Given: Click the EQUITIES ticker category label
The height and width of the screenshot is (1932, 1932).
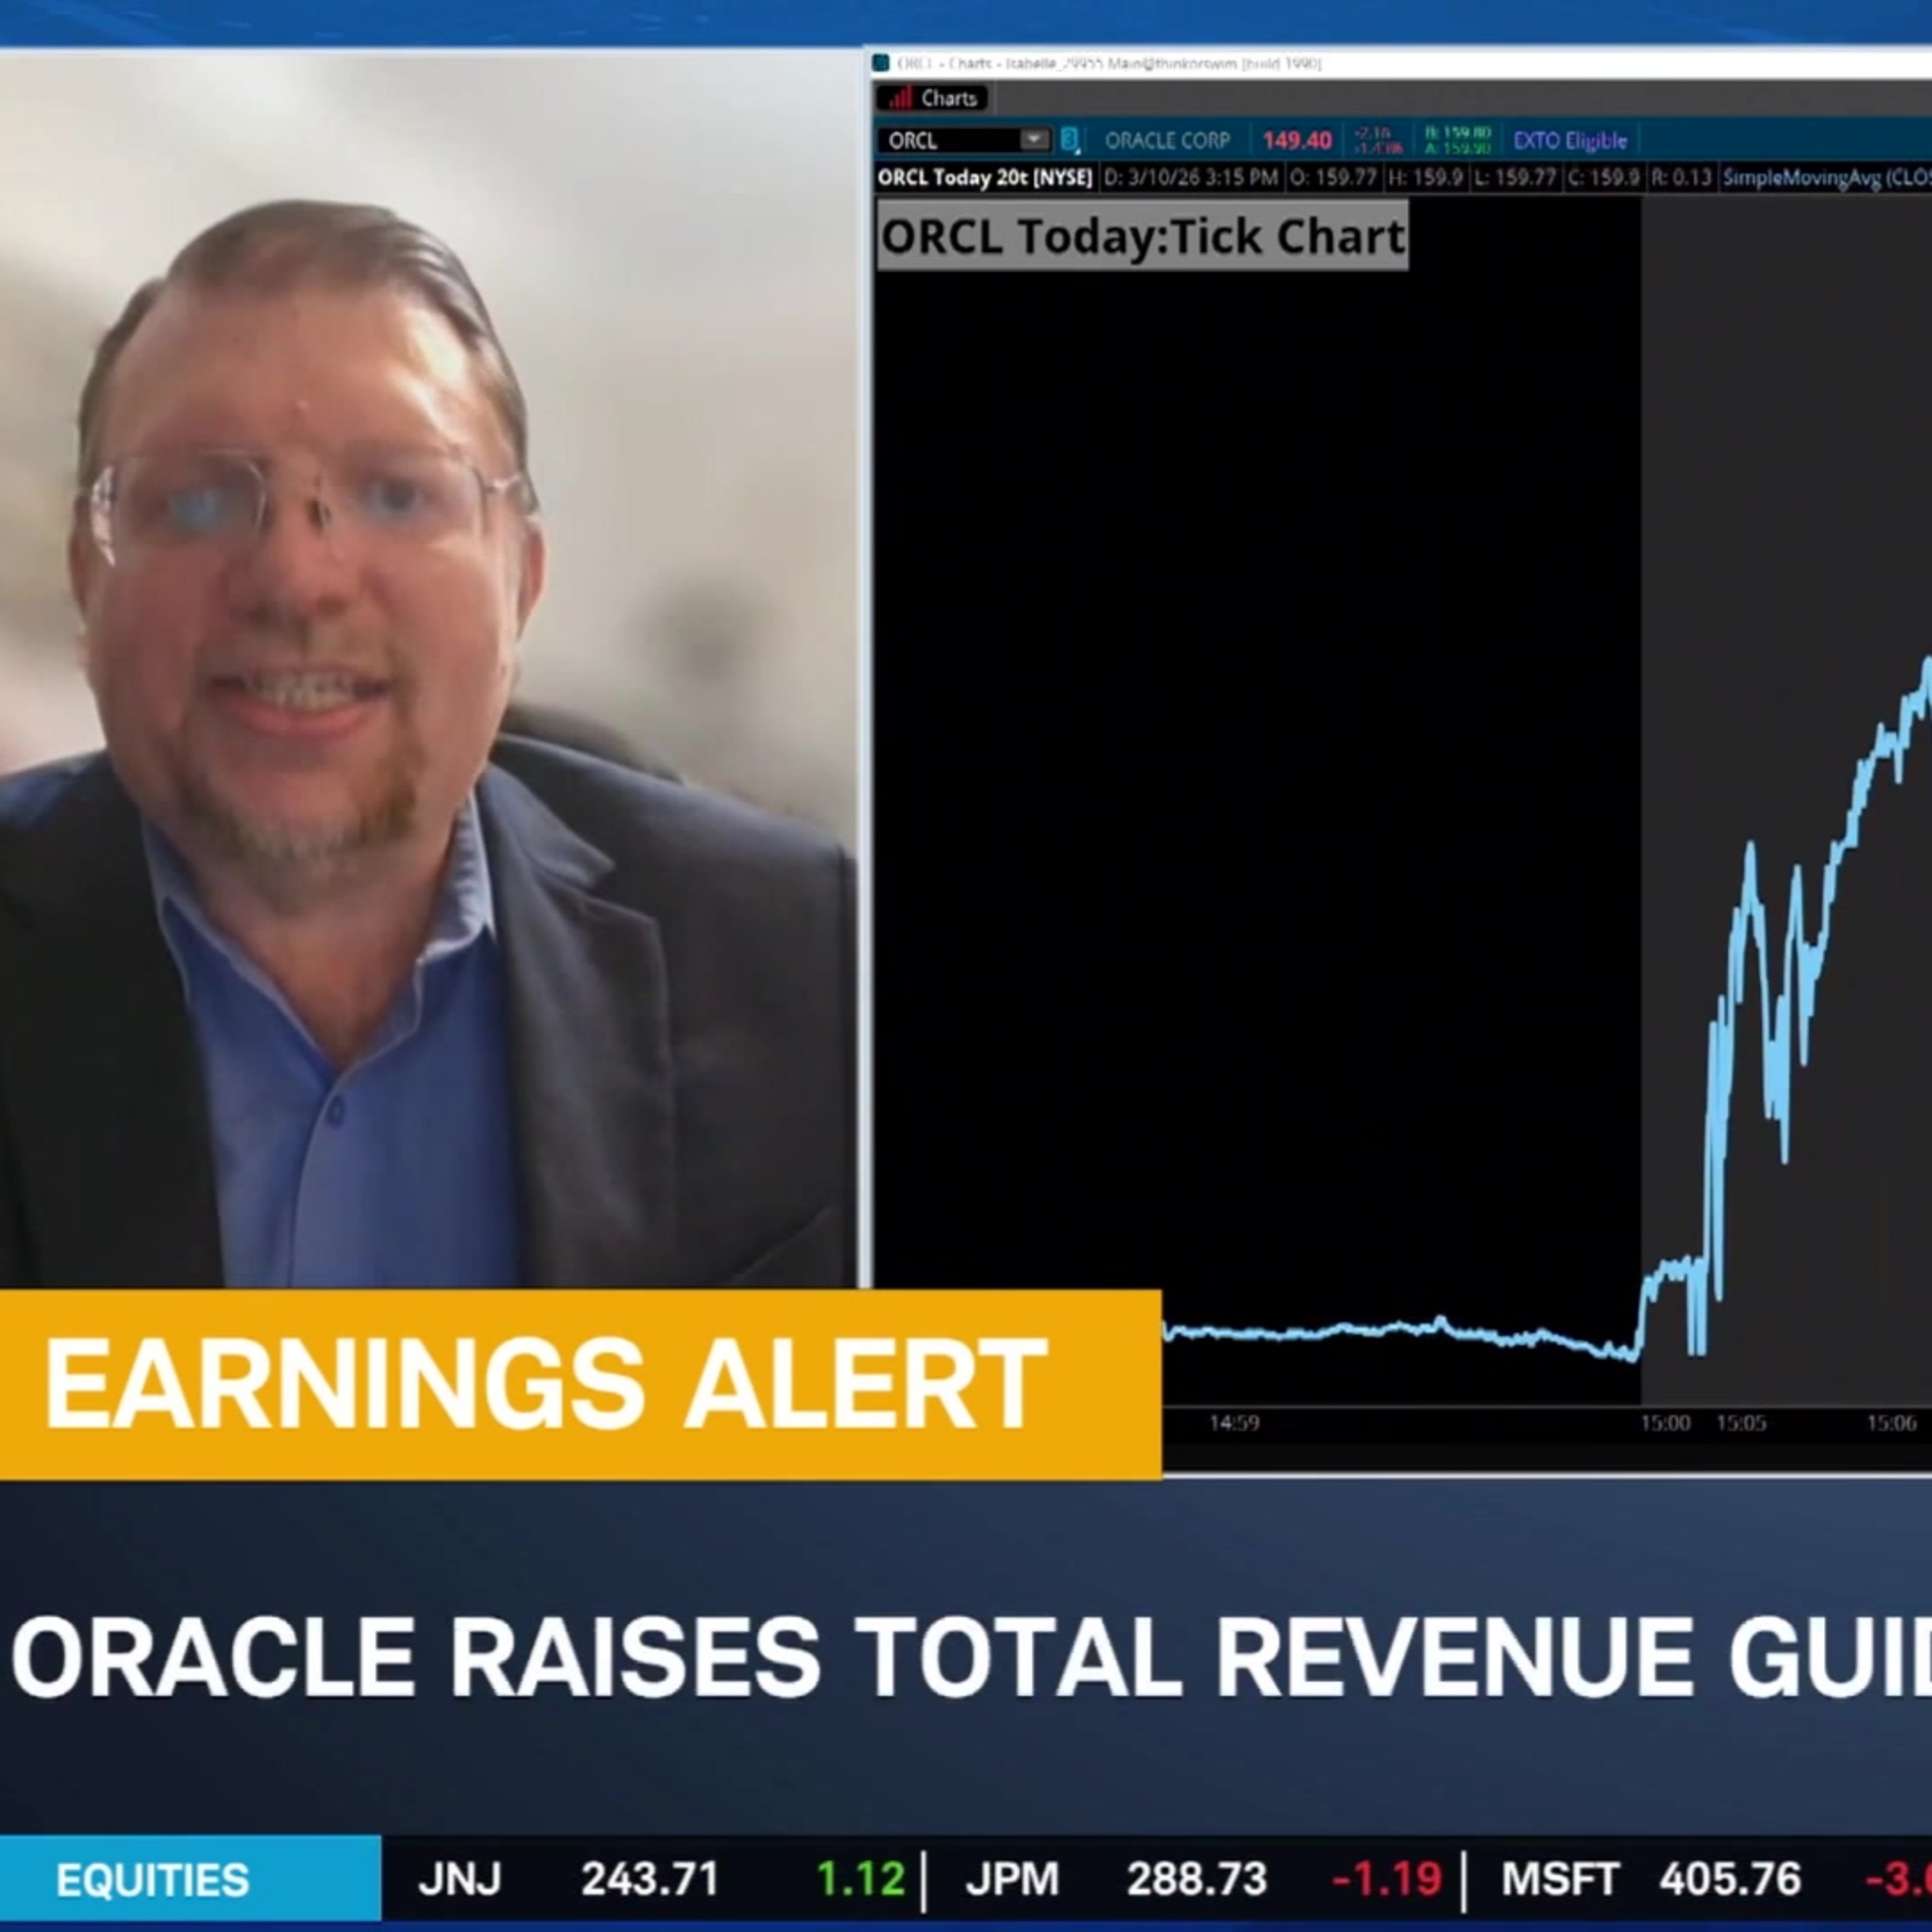Looking at the screenshot, I should coord(152,1879).
